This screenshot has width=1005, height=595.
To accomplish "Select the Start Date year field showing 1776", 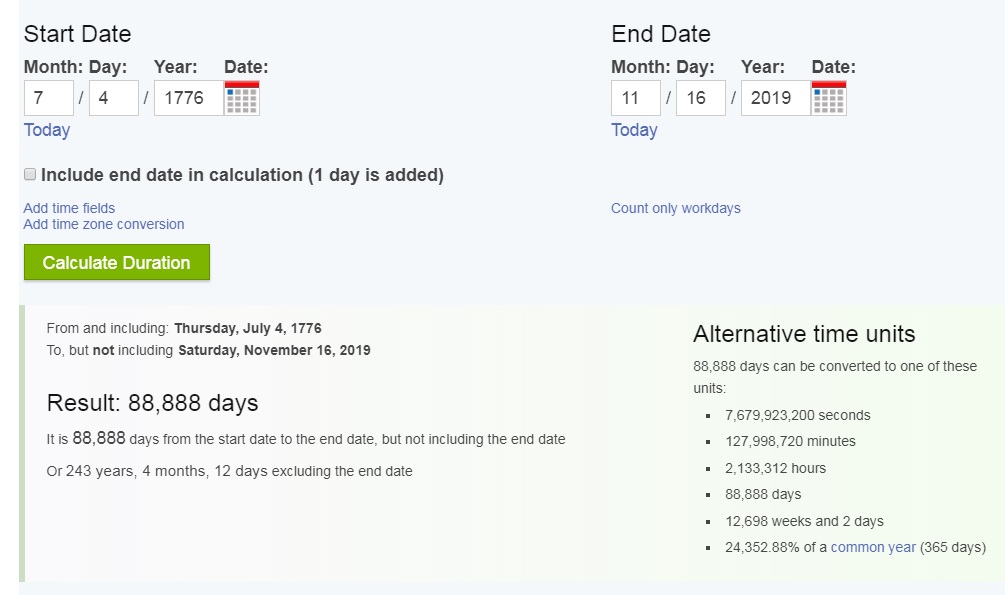I will 188,98.
